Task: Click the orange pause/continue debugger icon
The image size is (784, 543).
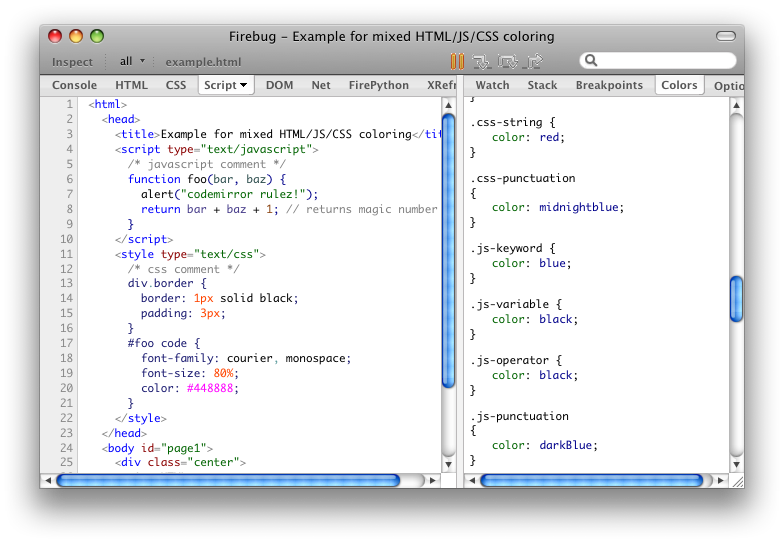Action: [457, 62]
